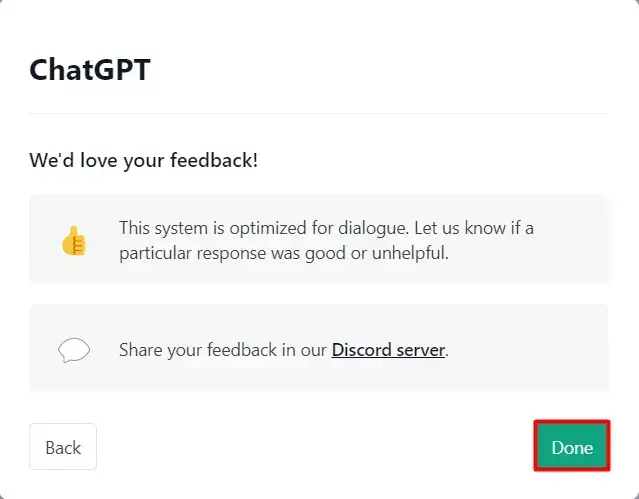Select the "This system is optimized for dialogue" line
639x499 pixels.
(326, 228)
